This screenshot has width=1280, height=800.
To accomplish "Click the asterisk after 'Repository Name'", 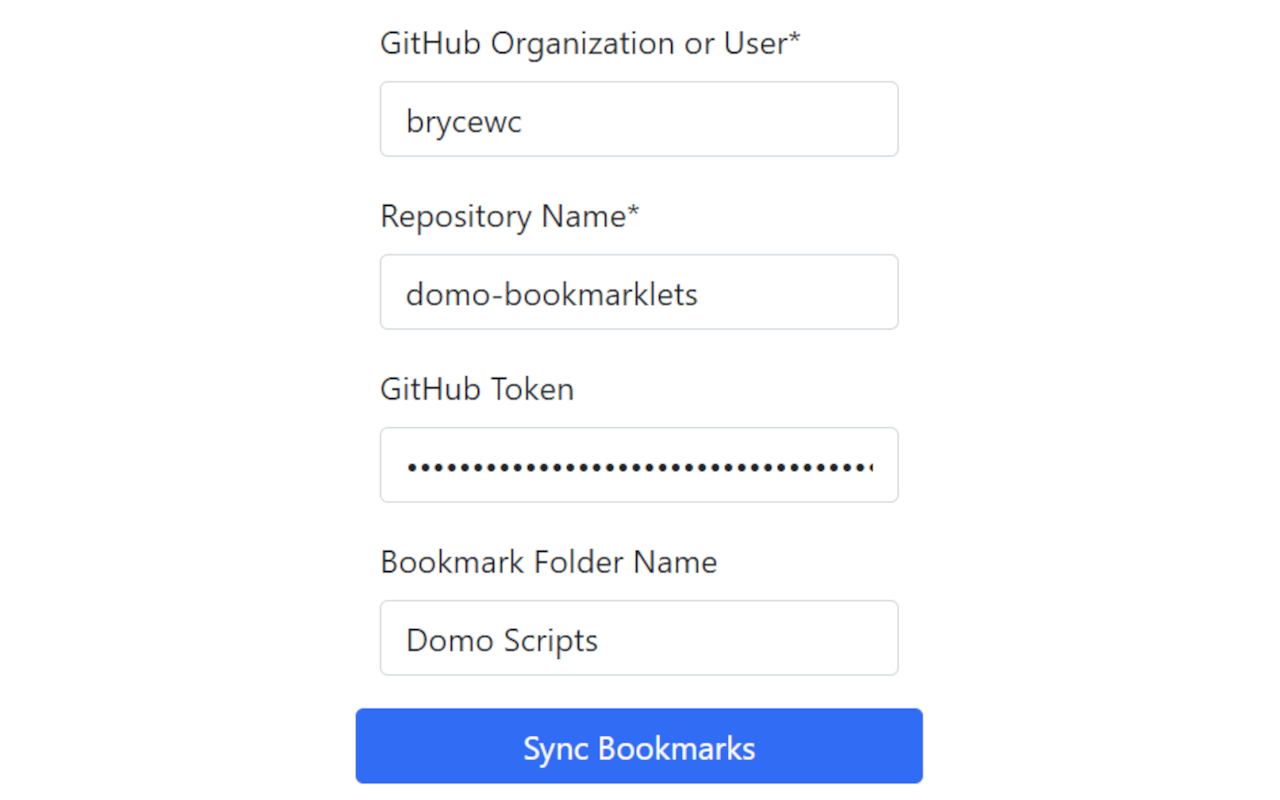I will point(633,212).
